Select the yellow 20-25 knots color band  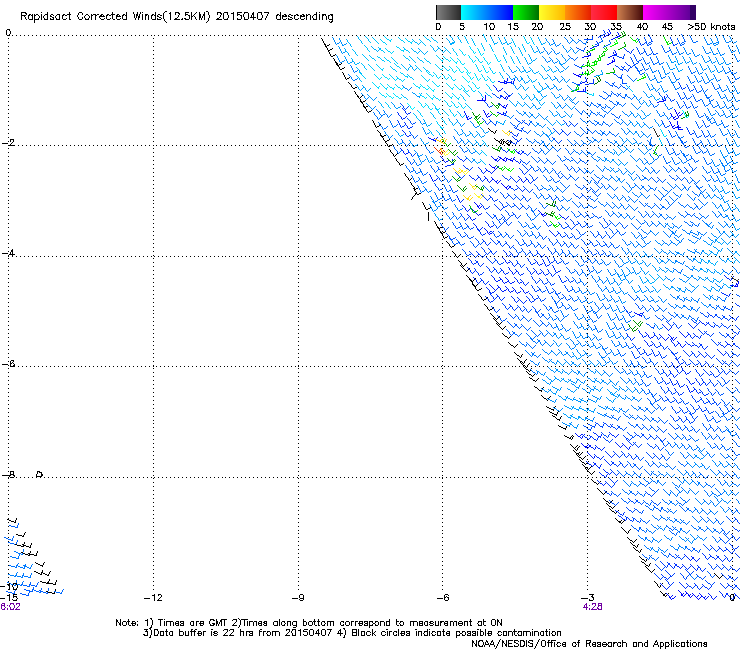click(x=552, y=12)
